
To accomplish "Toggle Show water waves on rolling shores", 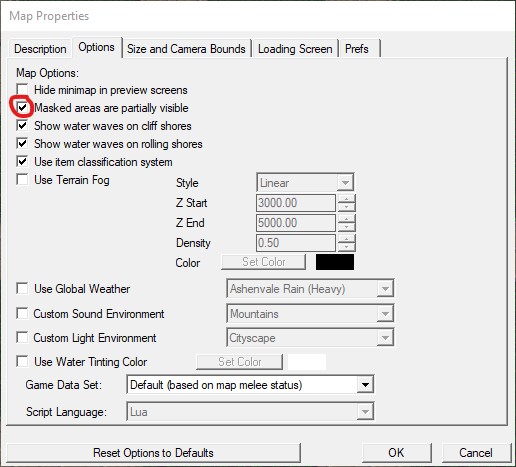I will 22,144.
